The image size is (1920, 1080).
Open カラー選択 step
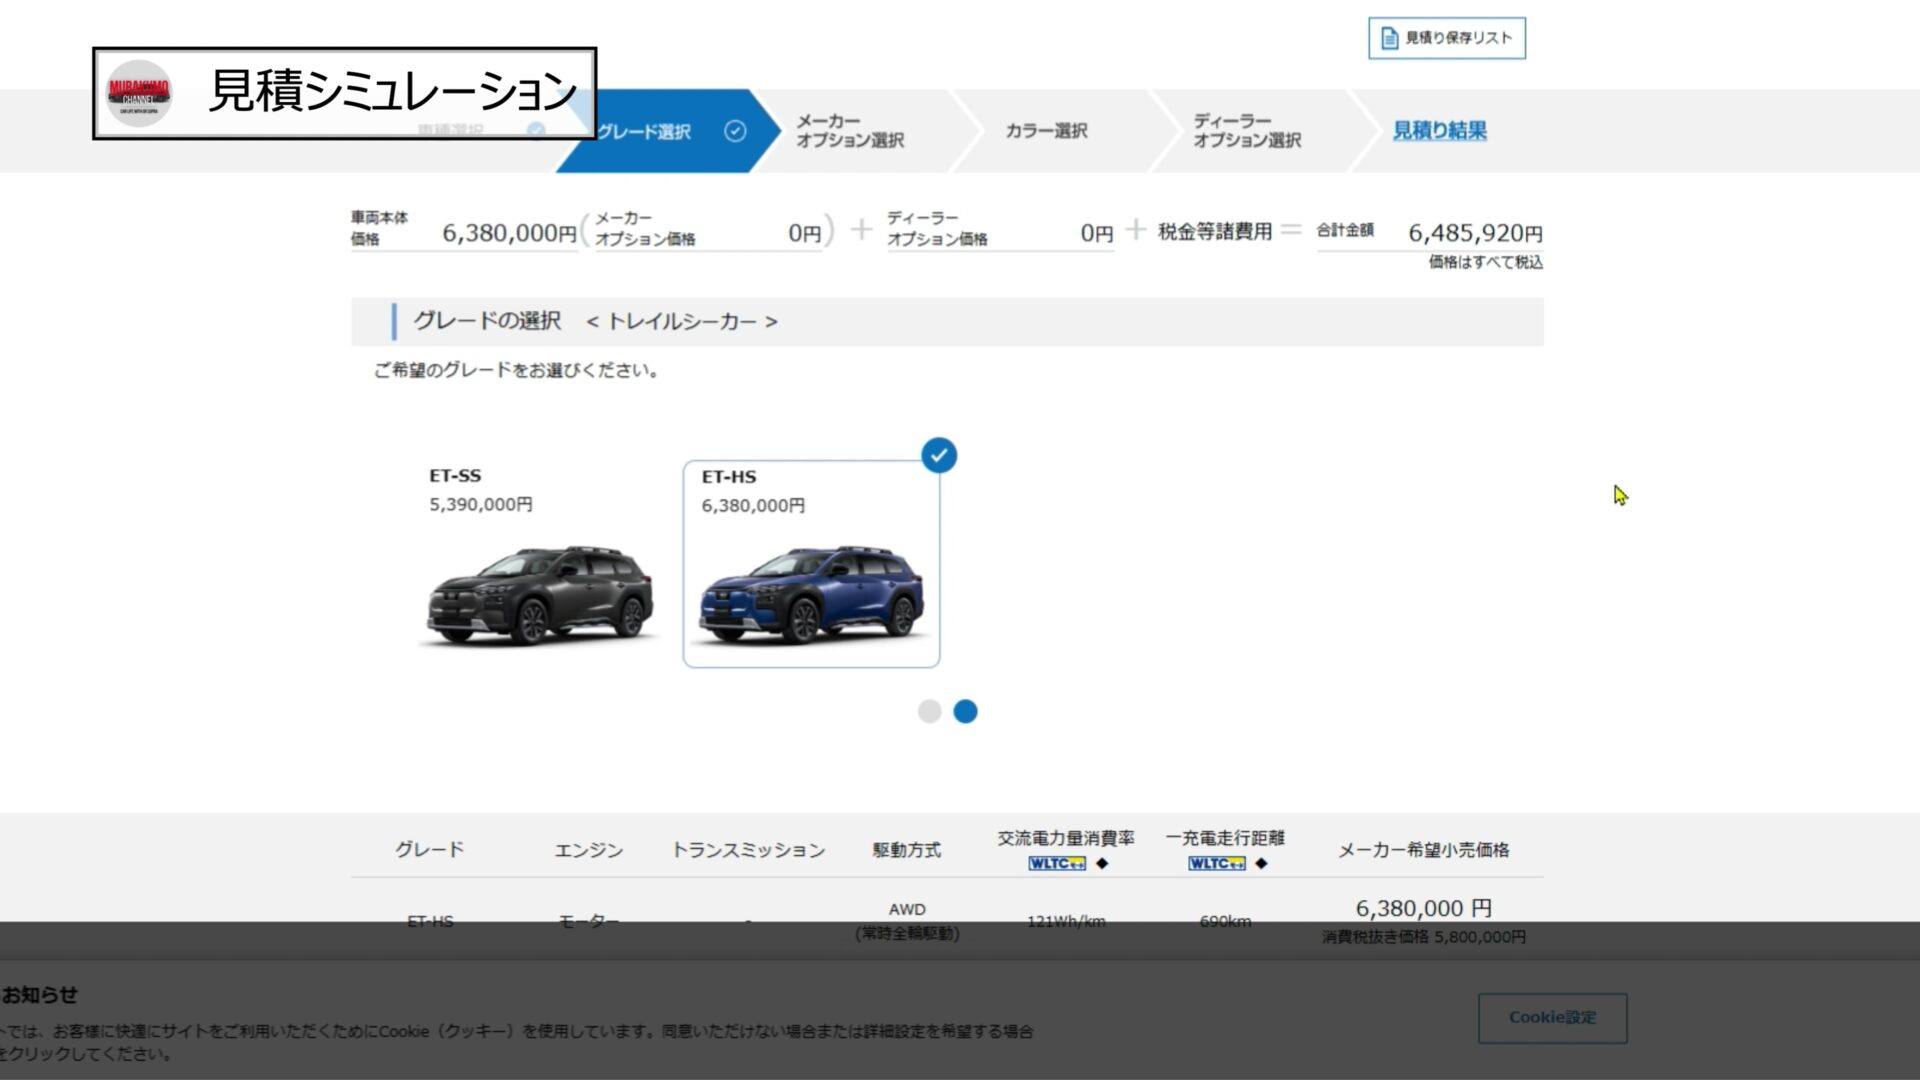click(x=1046, y=131)
